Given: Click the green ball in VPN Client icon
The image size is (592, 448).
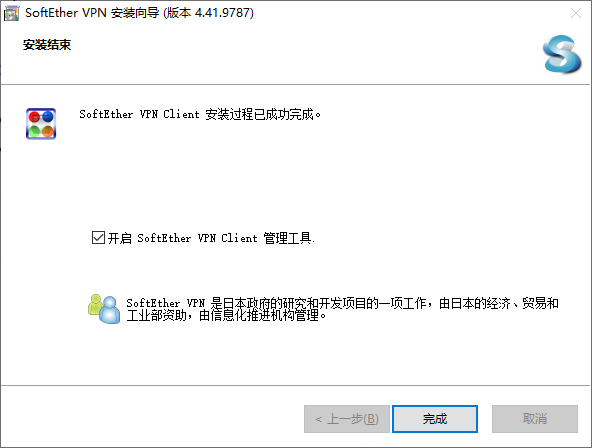Looking at the screenshot, I should [34, 131].
